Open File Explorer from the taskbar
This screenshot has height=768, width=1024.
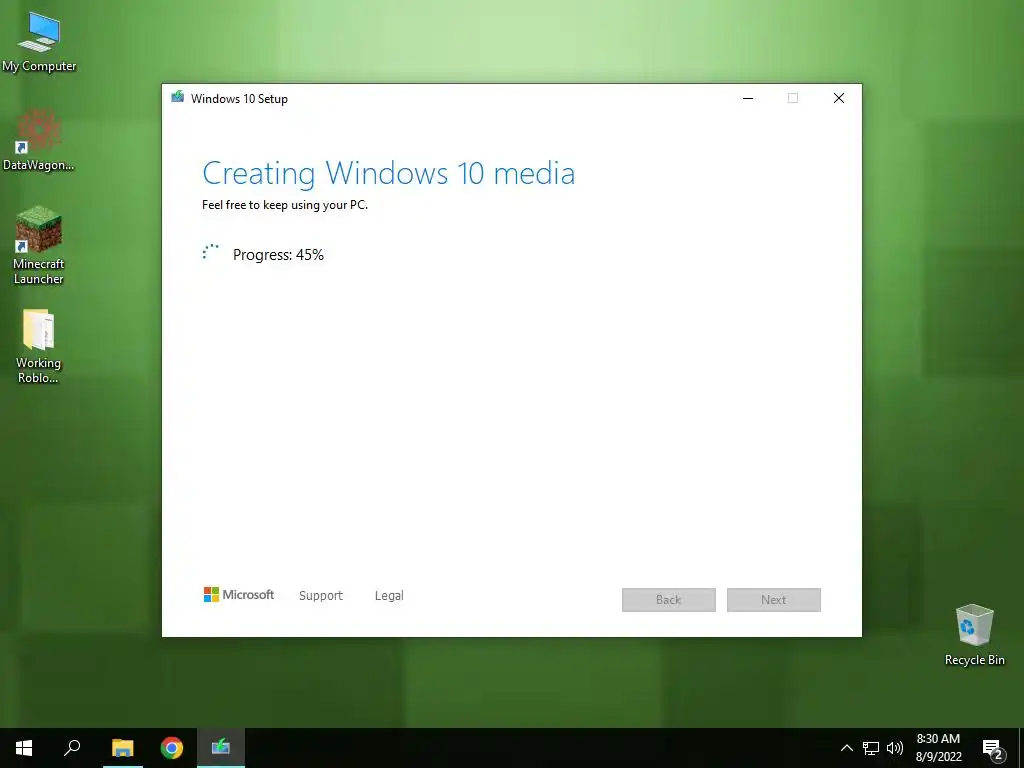[122, 748]
